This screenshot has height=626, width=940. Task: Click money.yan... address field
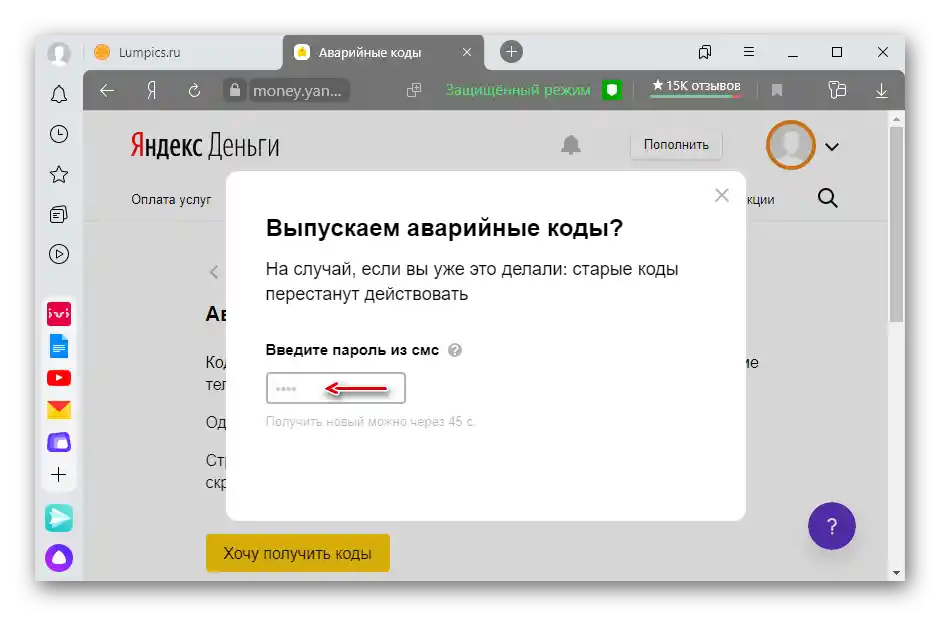[297, 91]
